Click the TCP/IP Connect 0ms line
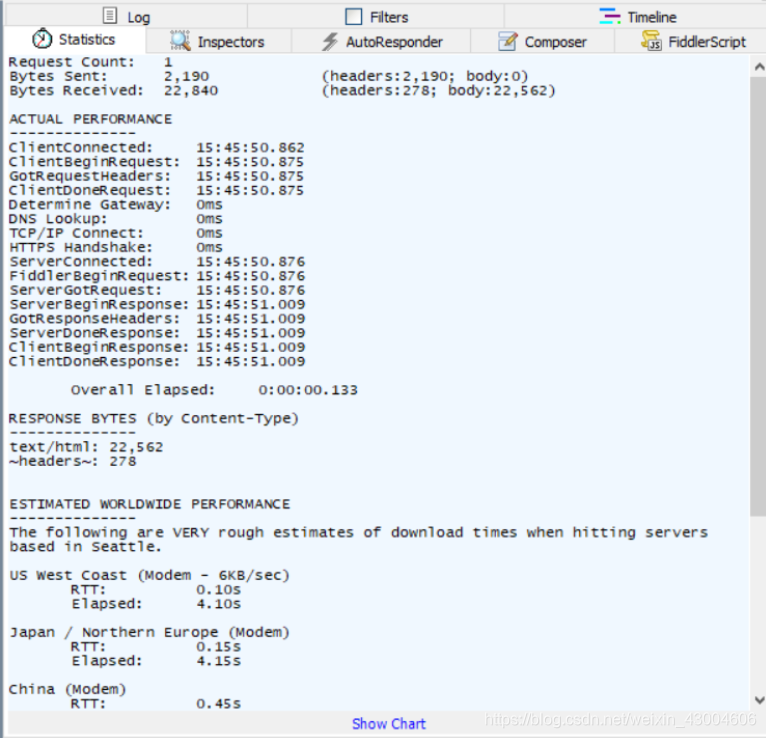Viewport: 766px width, 738px height. pyautogui.click(x=116, y=233)
